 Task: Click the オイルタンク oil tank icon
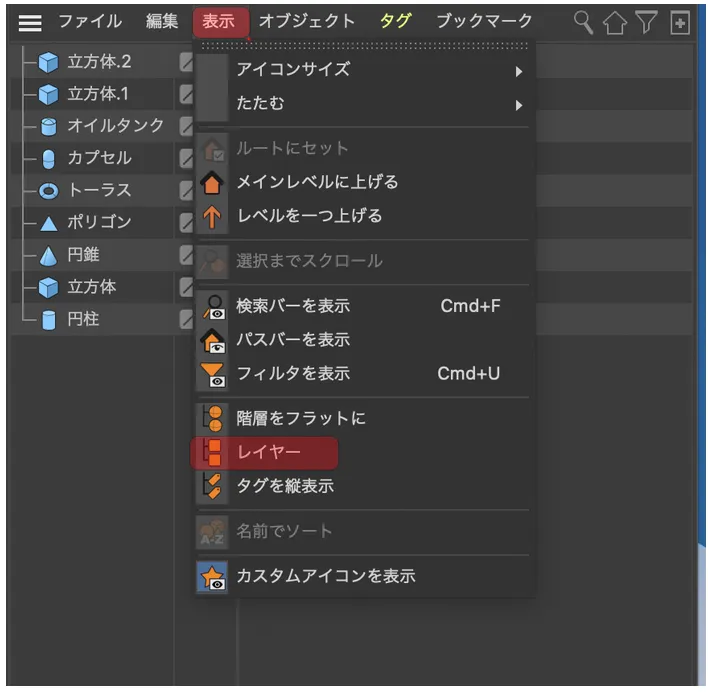click(x=48, y=126)
